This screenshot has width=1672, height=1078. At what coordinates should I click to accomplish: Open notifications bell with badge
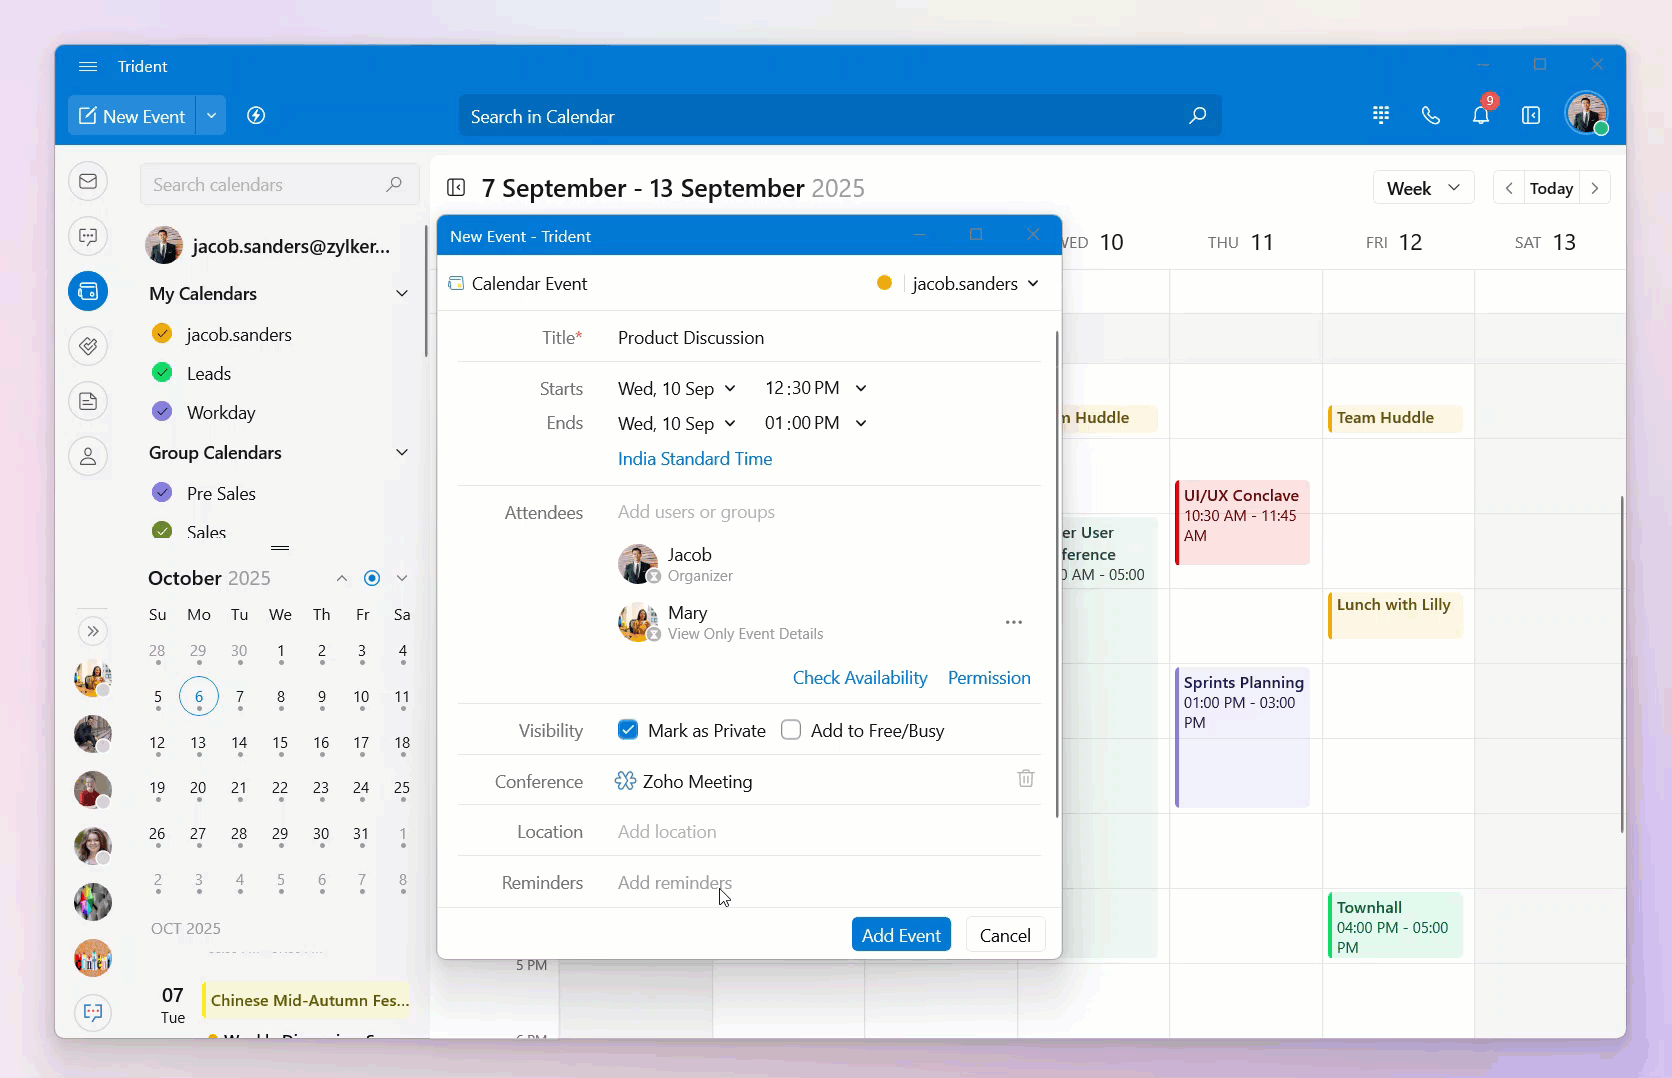tap(1481, 114)
